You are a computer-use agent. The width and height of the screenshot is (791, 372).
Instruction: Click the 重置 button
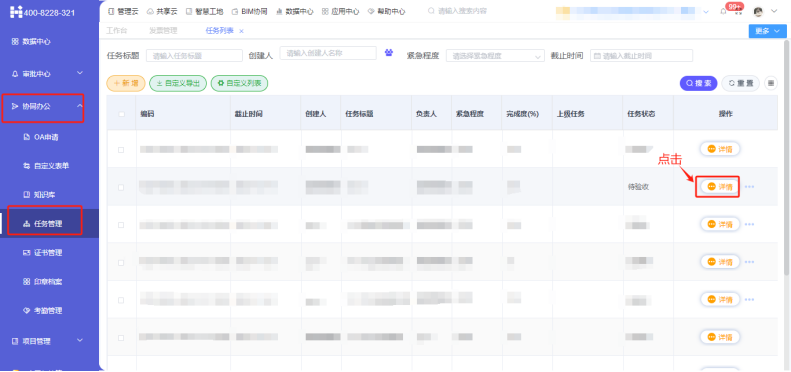point(741,83)
